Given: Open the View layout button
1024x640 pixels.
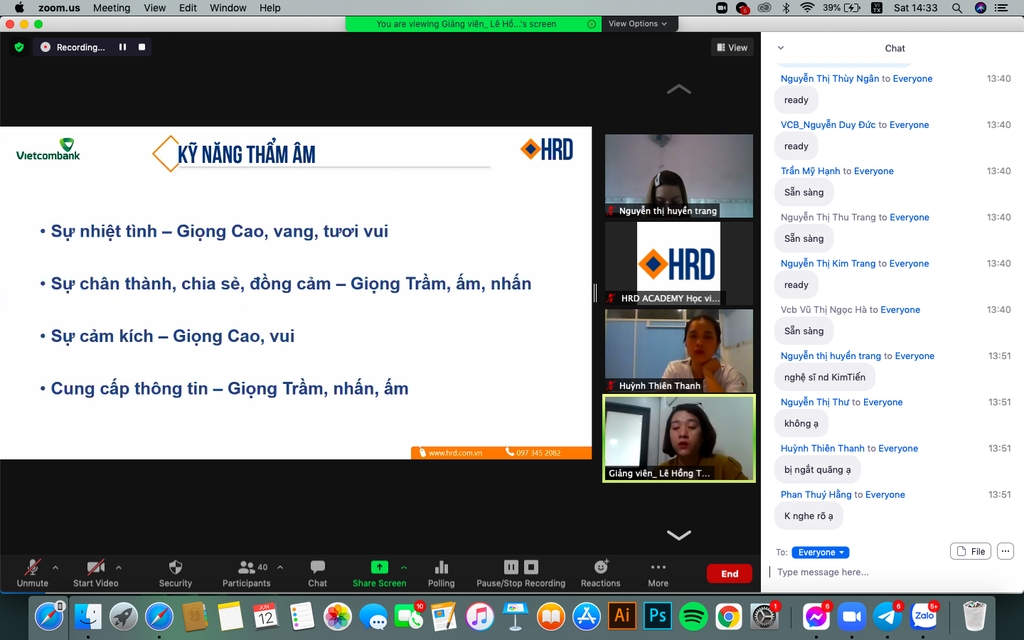Looking at the screenshot, I should pos(732,48).
